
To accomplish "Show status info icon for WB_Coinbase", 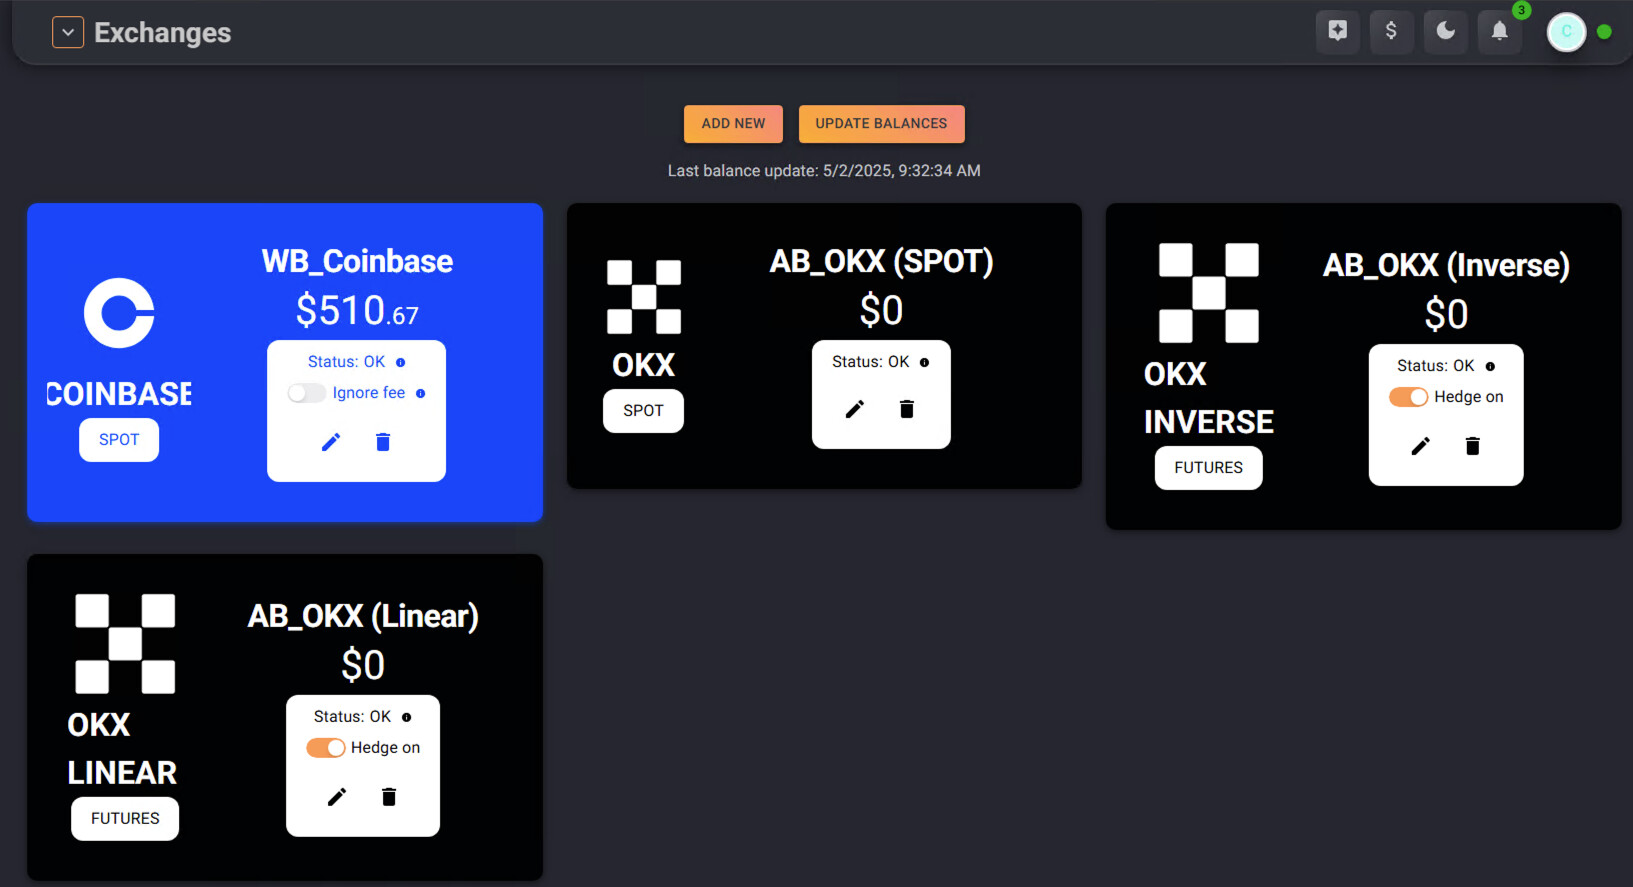I will (401, 363).
